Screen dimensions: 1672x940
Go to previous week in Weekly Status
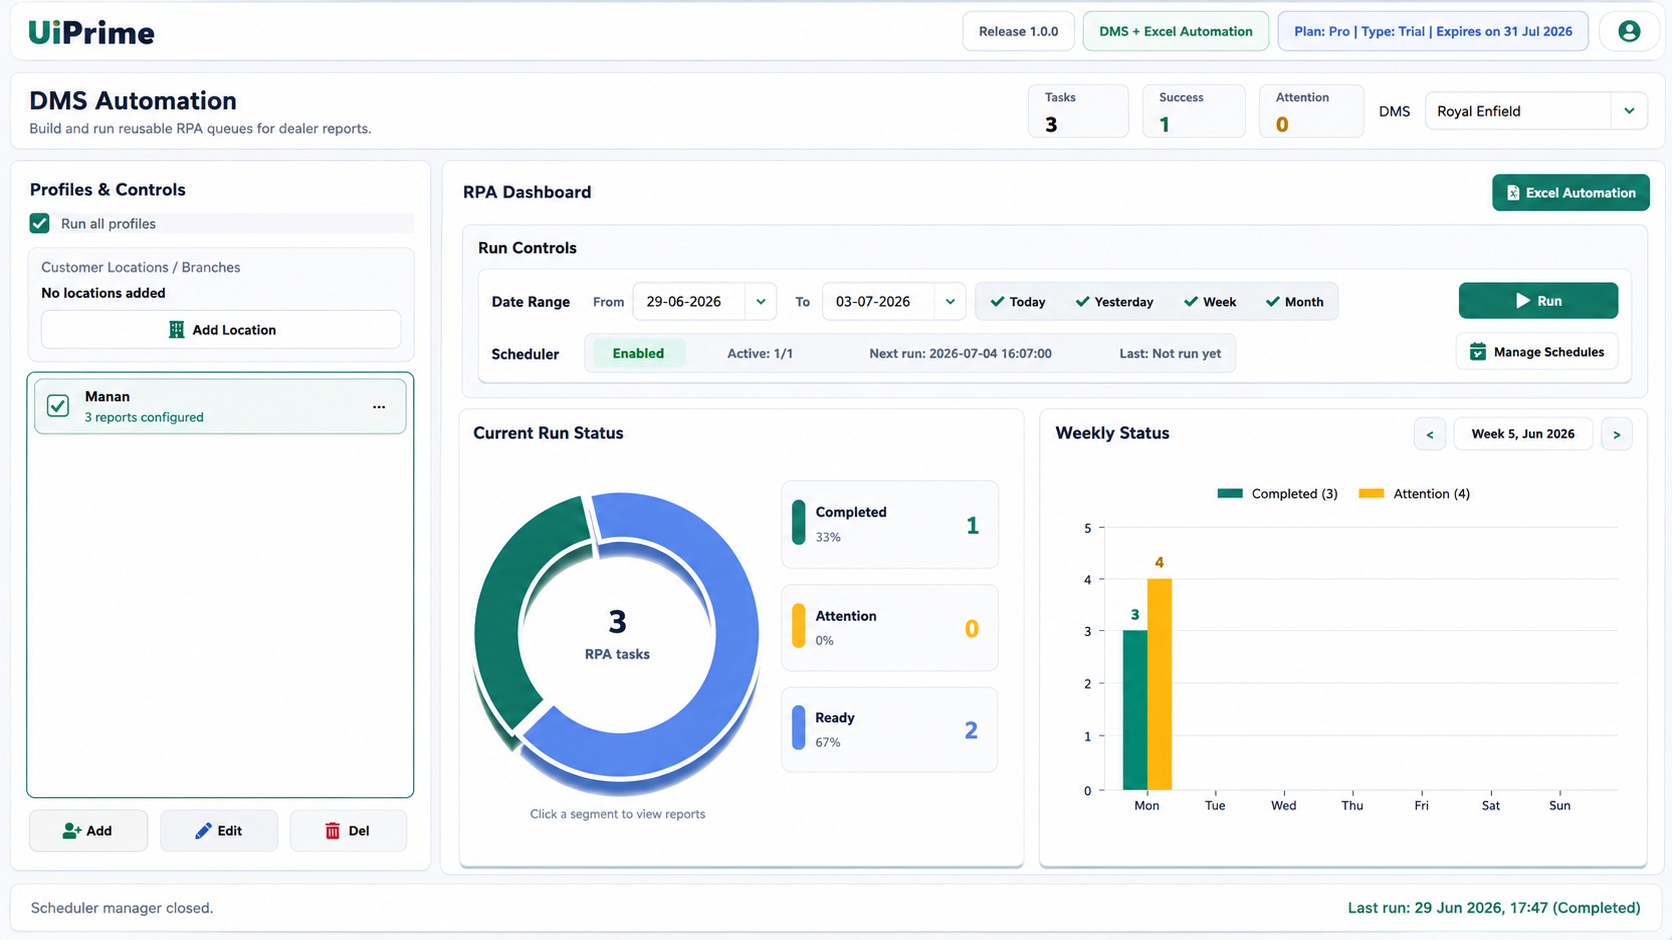point(1430,434)
